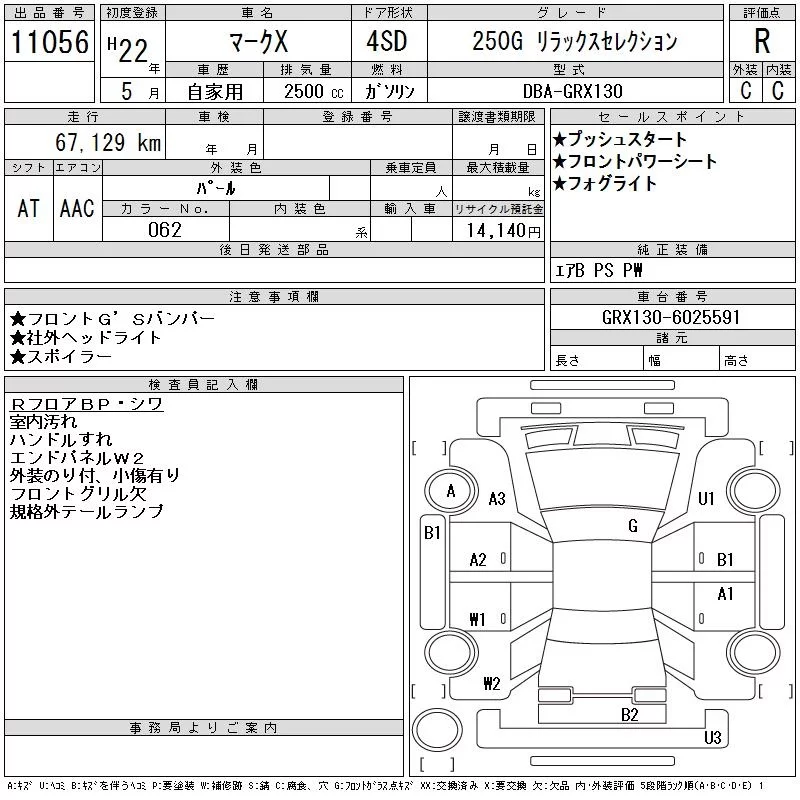Screen dimensions: 800x800
Task: Click the A1 scratch mark on diagram
Action: (725, 594)
